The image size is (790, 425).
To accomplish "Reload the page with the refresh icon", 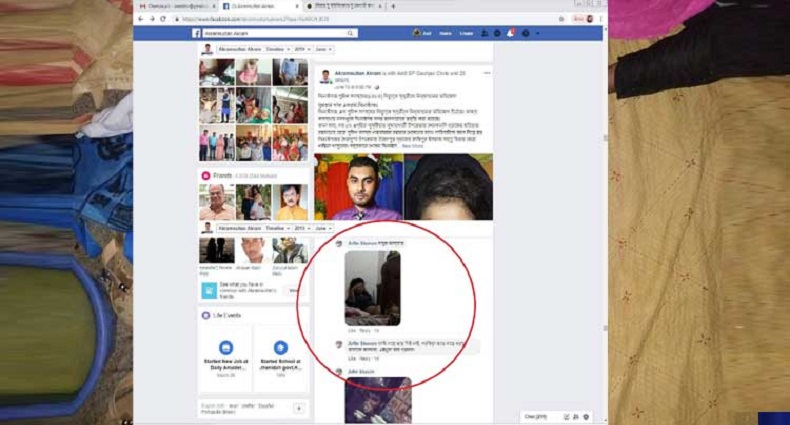I will [x=164, y=19].
